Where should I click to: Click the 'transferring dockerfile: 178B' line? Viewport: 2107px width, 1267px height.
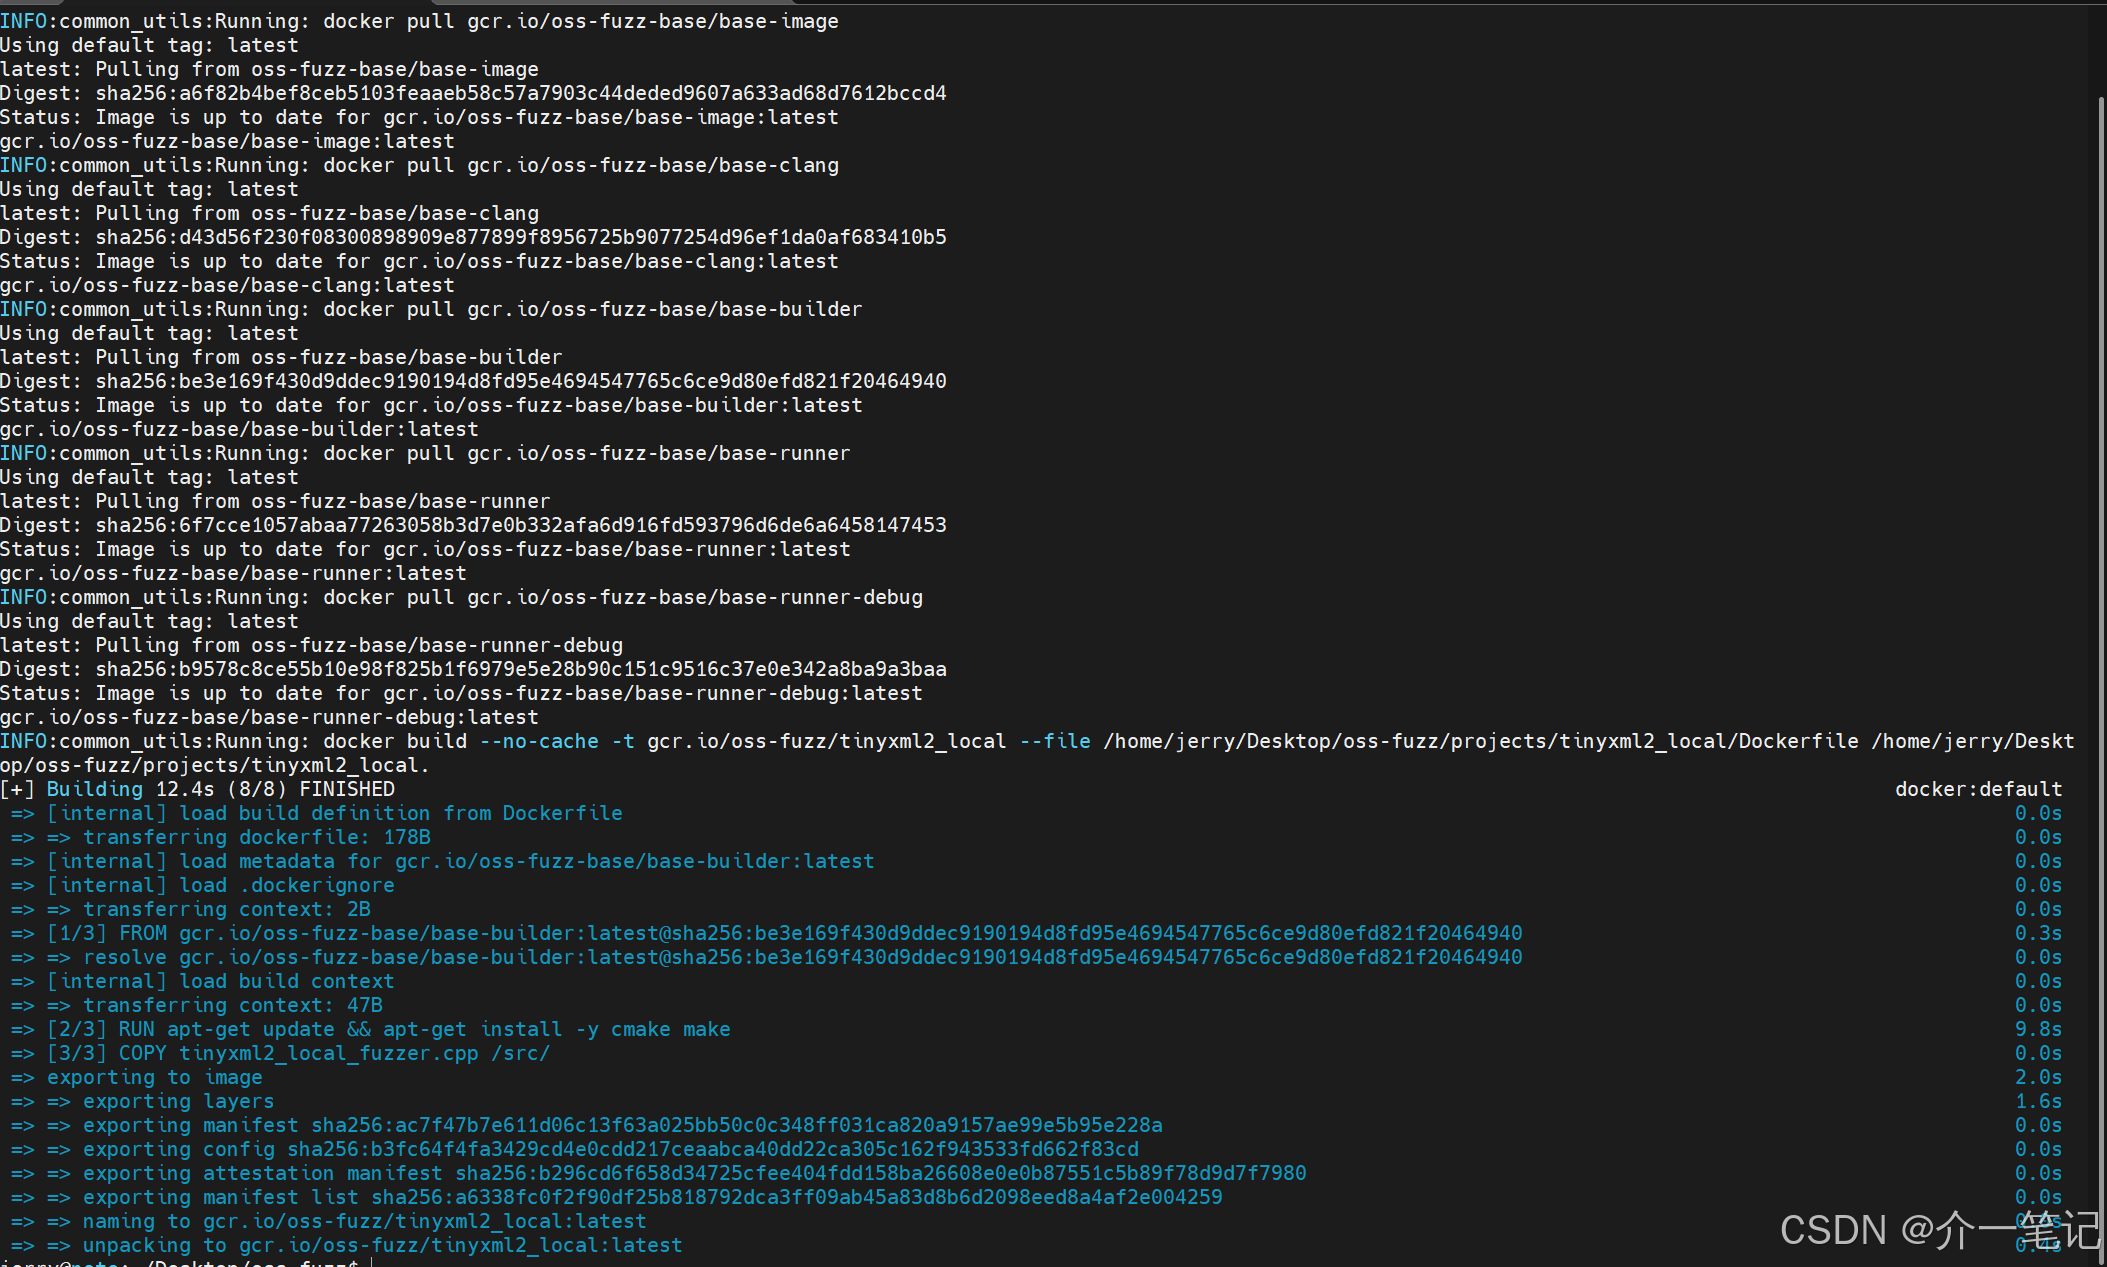click(256, 837)
